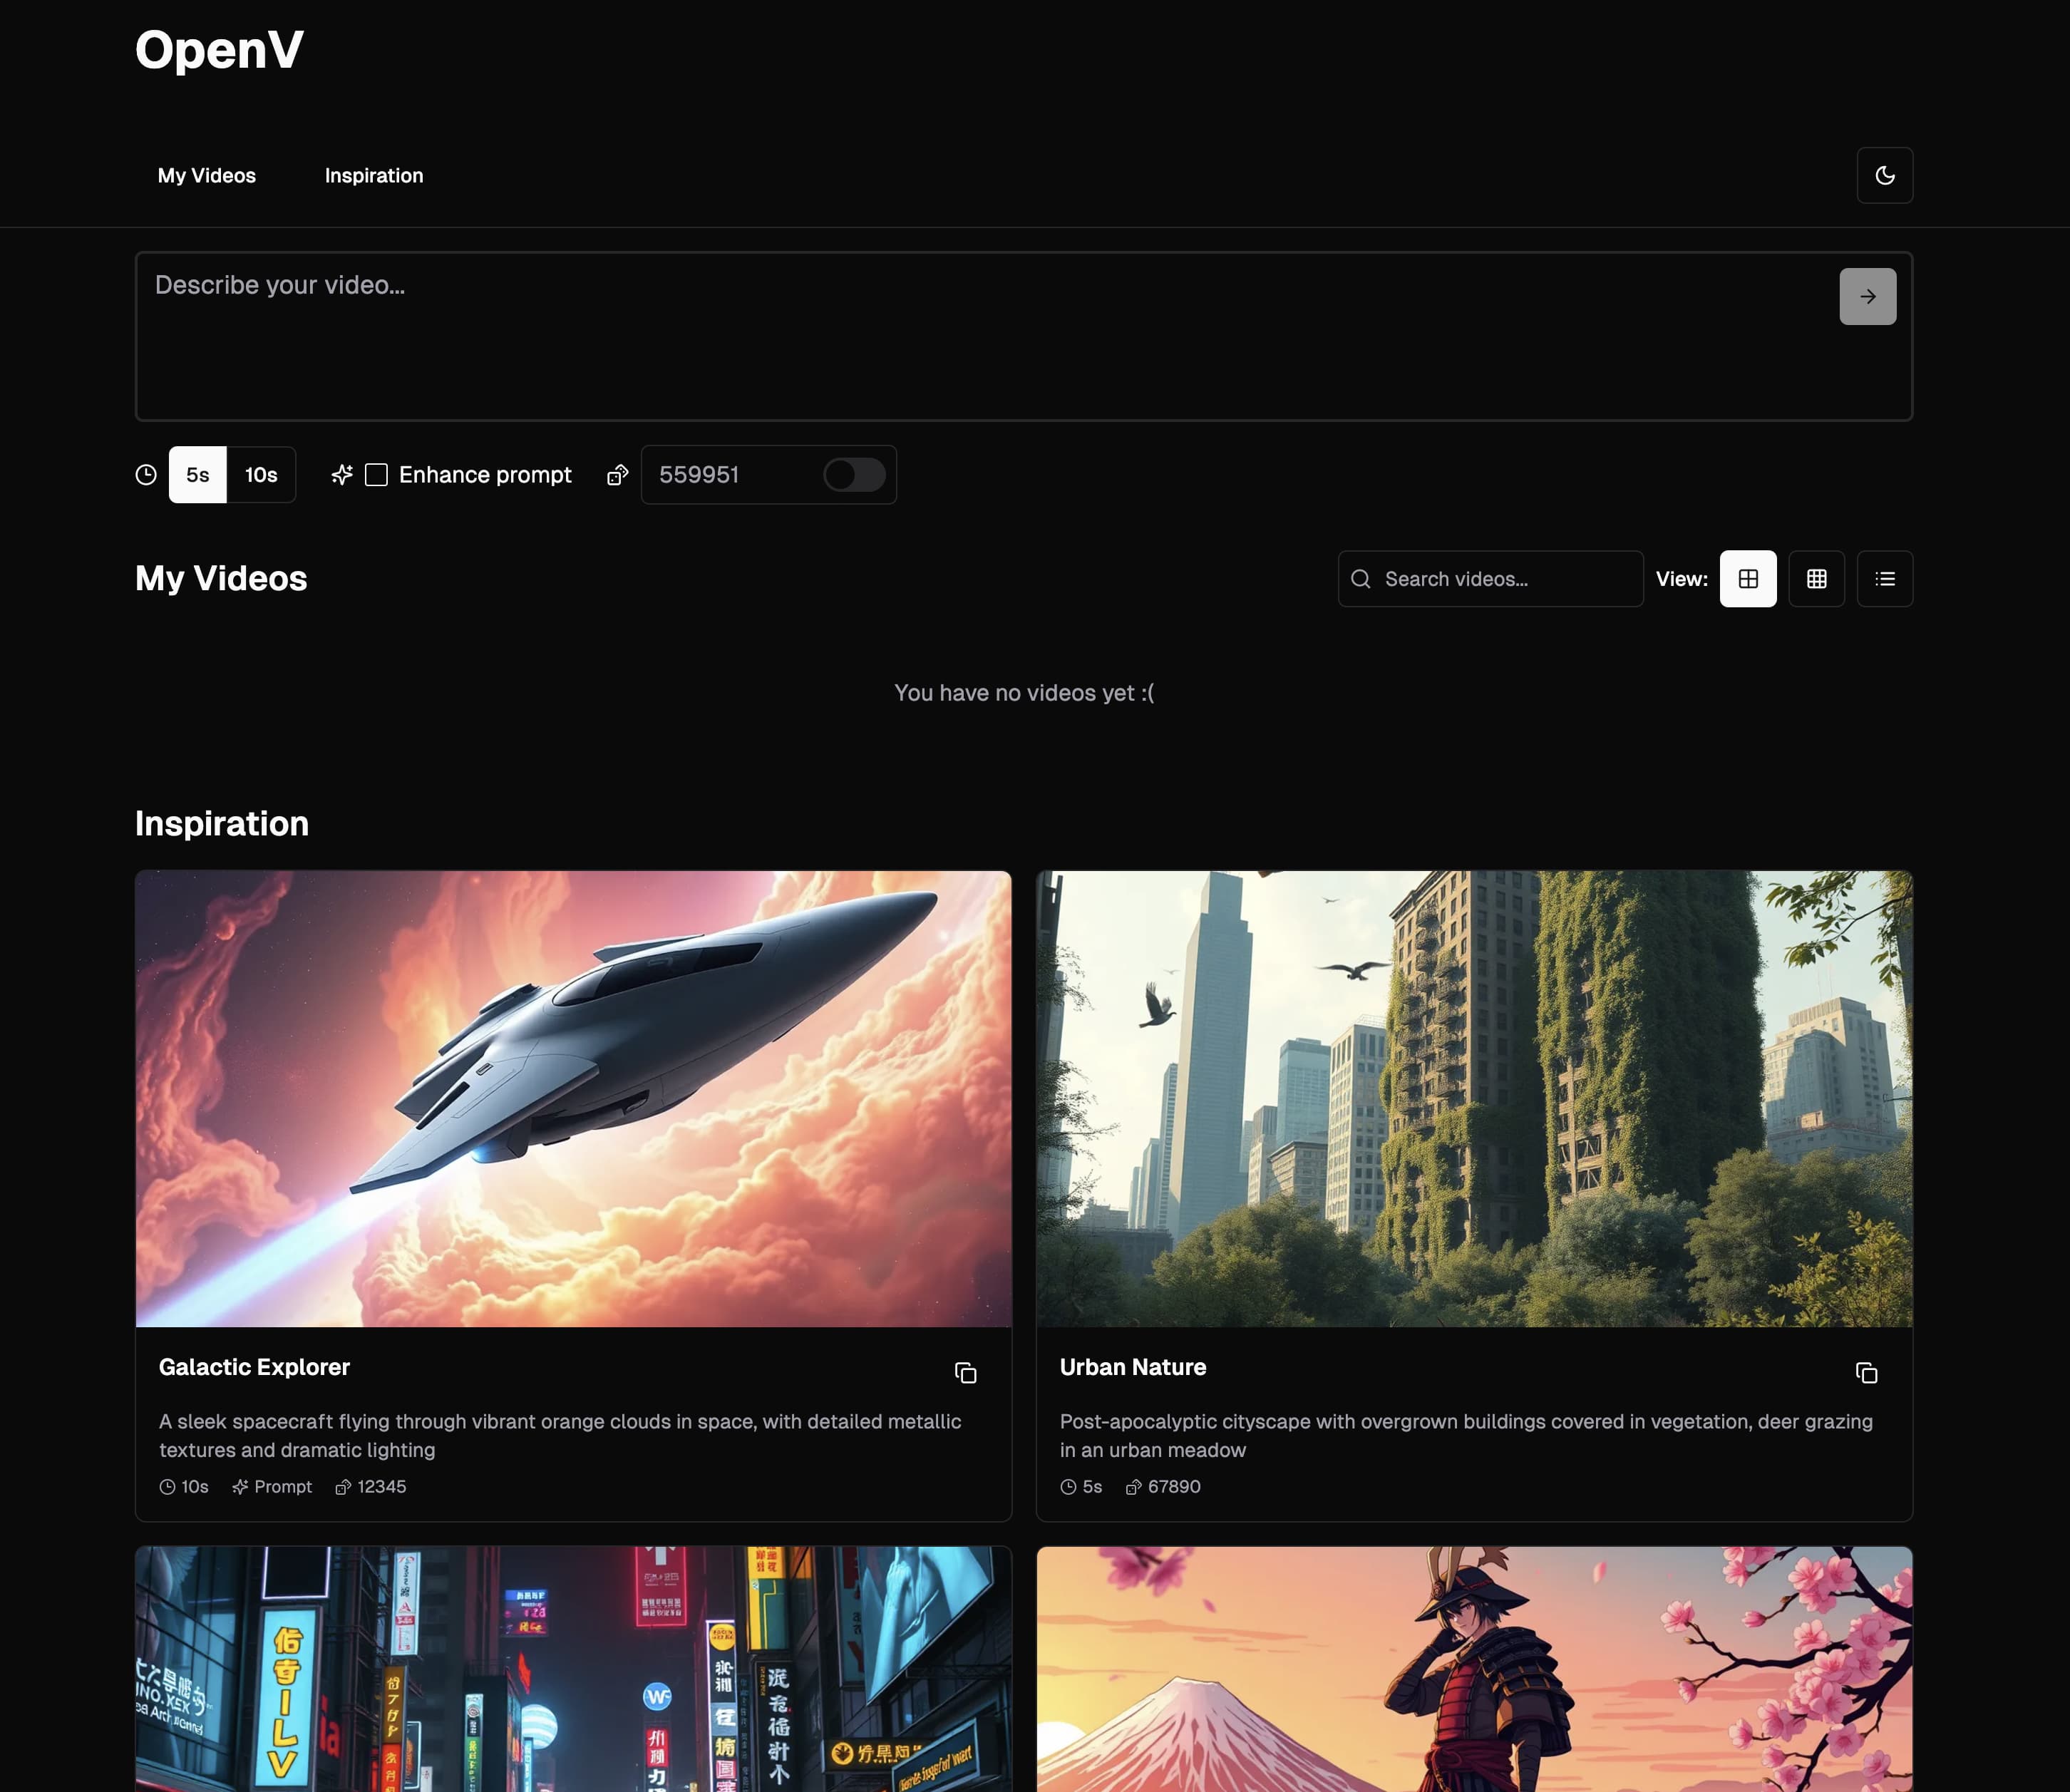
Task: Enable the Enhance prompt checkbox
Action: click(x=376, y=475)
